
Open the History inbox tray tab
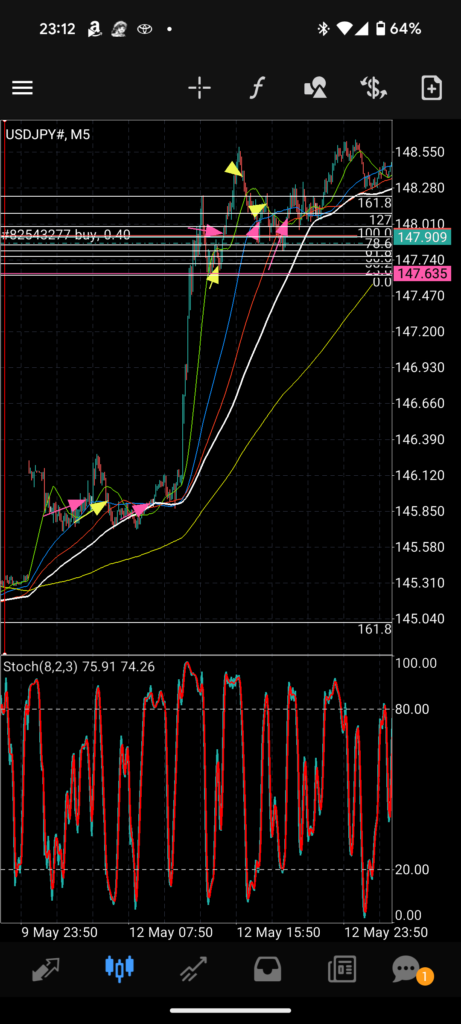(x=267, y=968)
